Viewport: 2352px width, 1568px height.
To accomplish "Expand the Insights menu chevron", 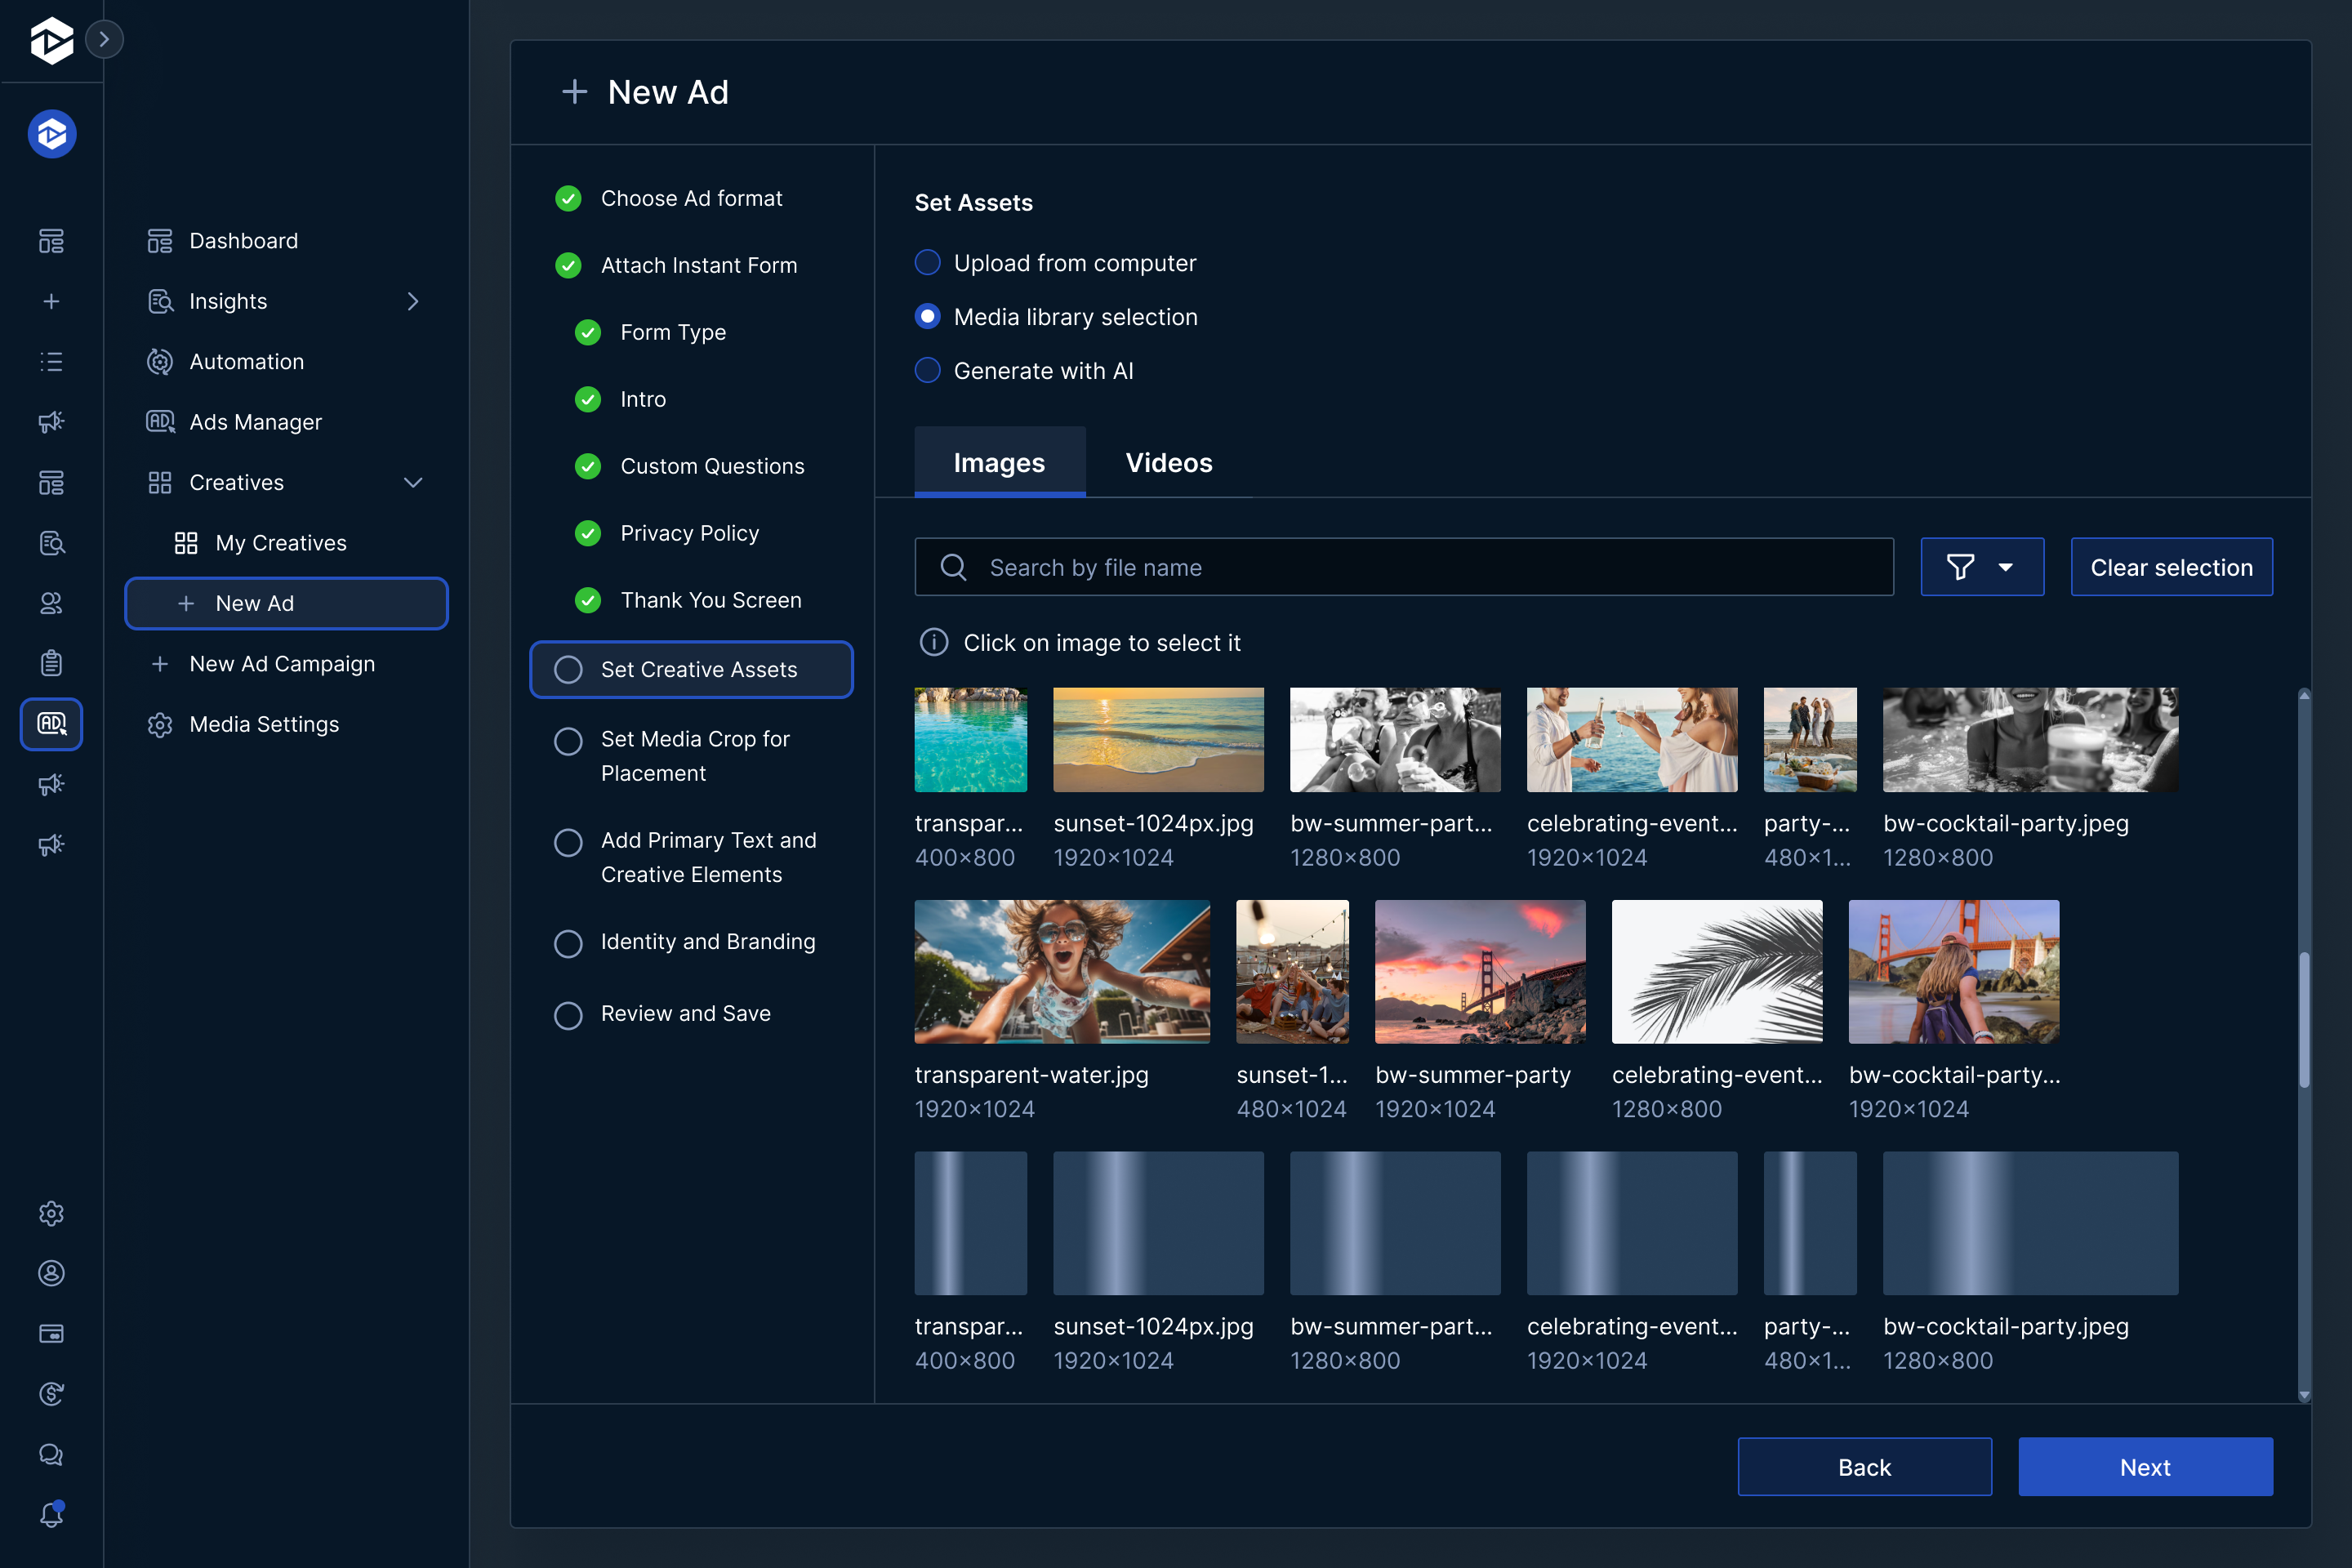I will pos(413,301).
